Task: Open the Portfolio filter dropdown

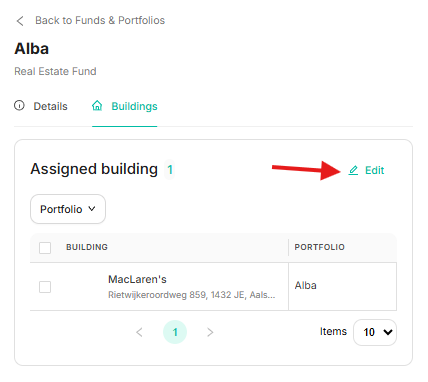Action: tap(68, 209)
